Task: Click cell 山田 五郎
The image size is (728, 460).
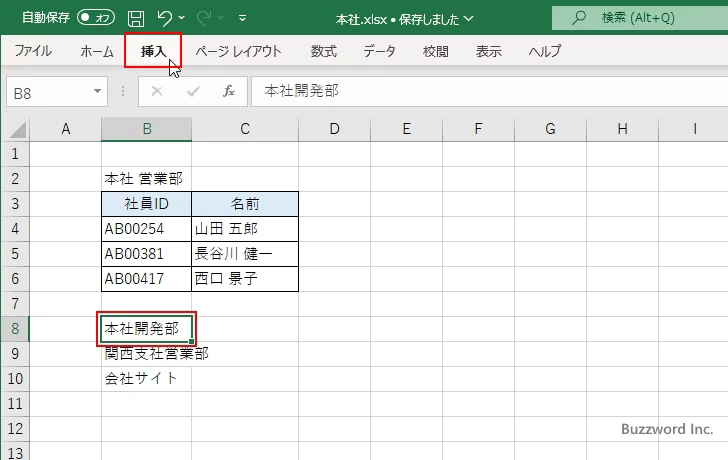Action: (245, 229)
